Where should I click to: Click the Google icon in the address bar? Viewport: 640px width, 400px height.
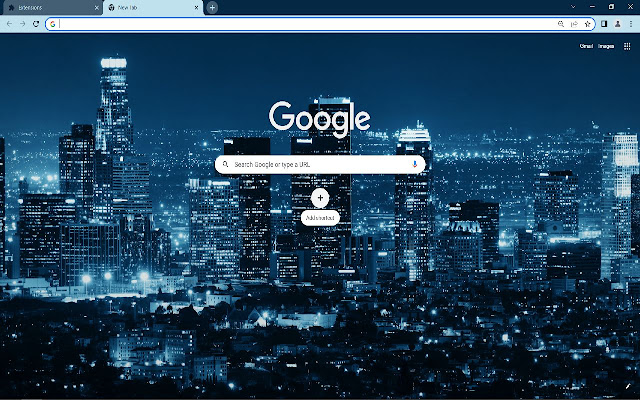point(53,24)
